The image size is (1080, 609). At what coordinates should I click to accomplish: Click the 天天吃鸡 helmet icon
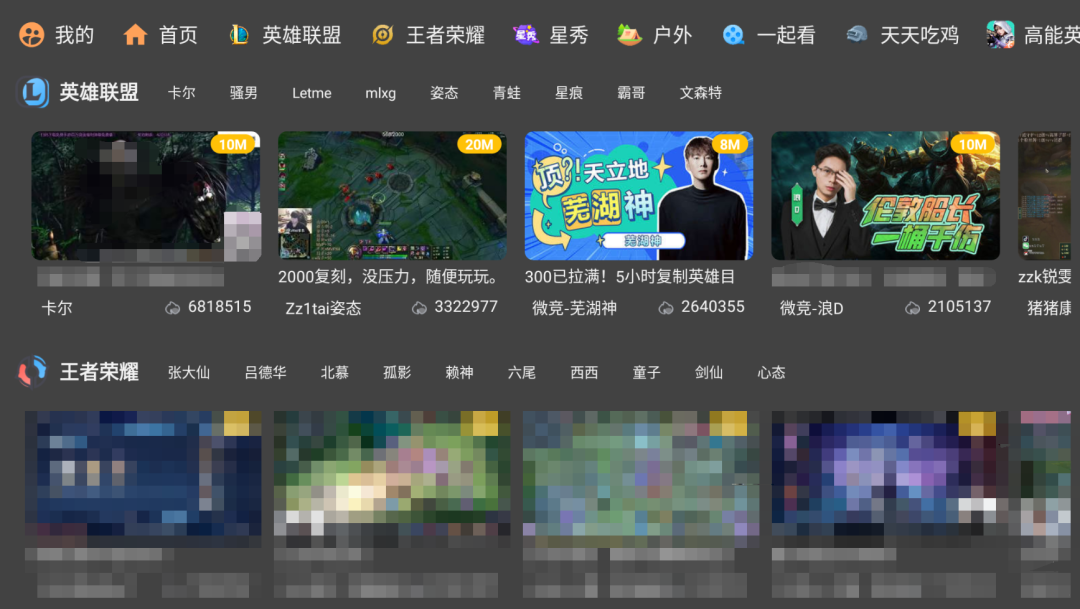pyautogui.click(x=856, y=34)
